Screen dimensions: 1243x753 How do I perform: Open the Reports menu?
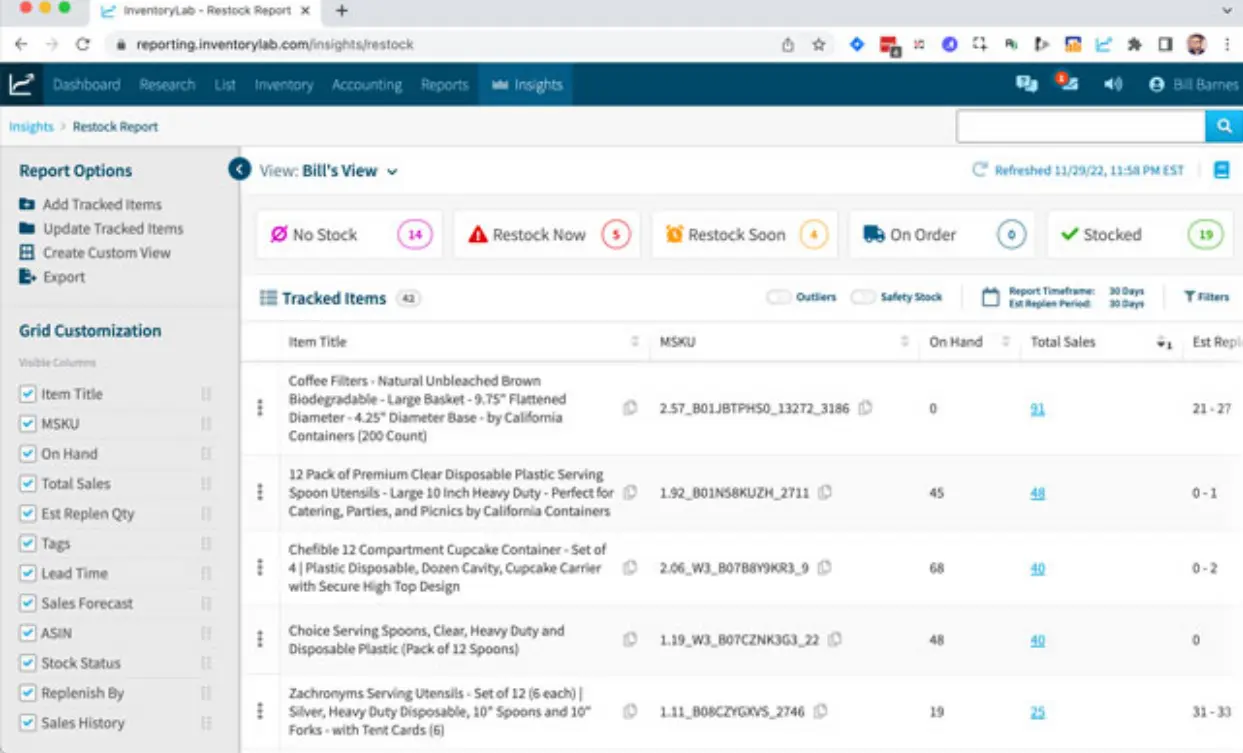[x=444, y=85]
